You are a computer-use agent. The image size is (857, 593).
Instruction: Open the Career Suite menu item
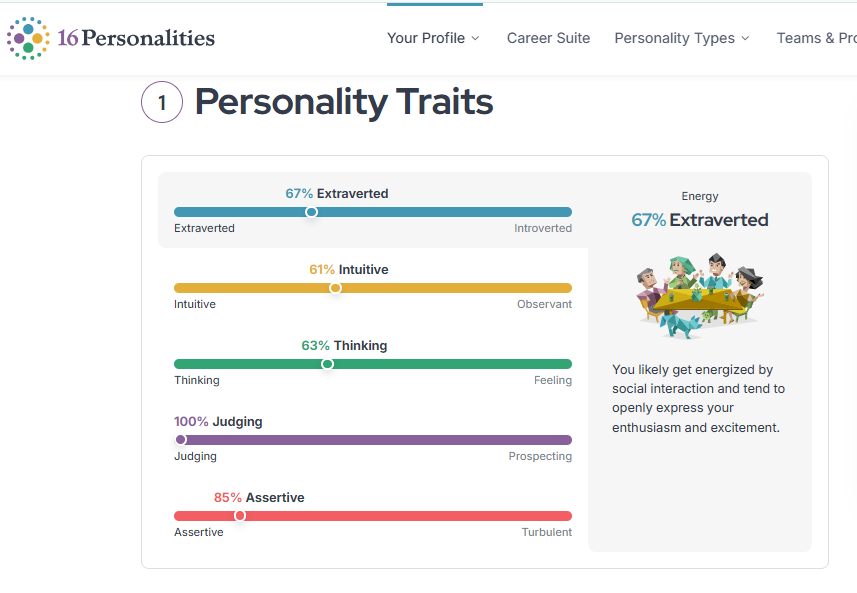(x=548, y=38)
